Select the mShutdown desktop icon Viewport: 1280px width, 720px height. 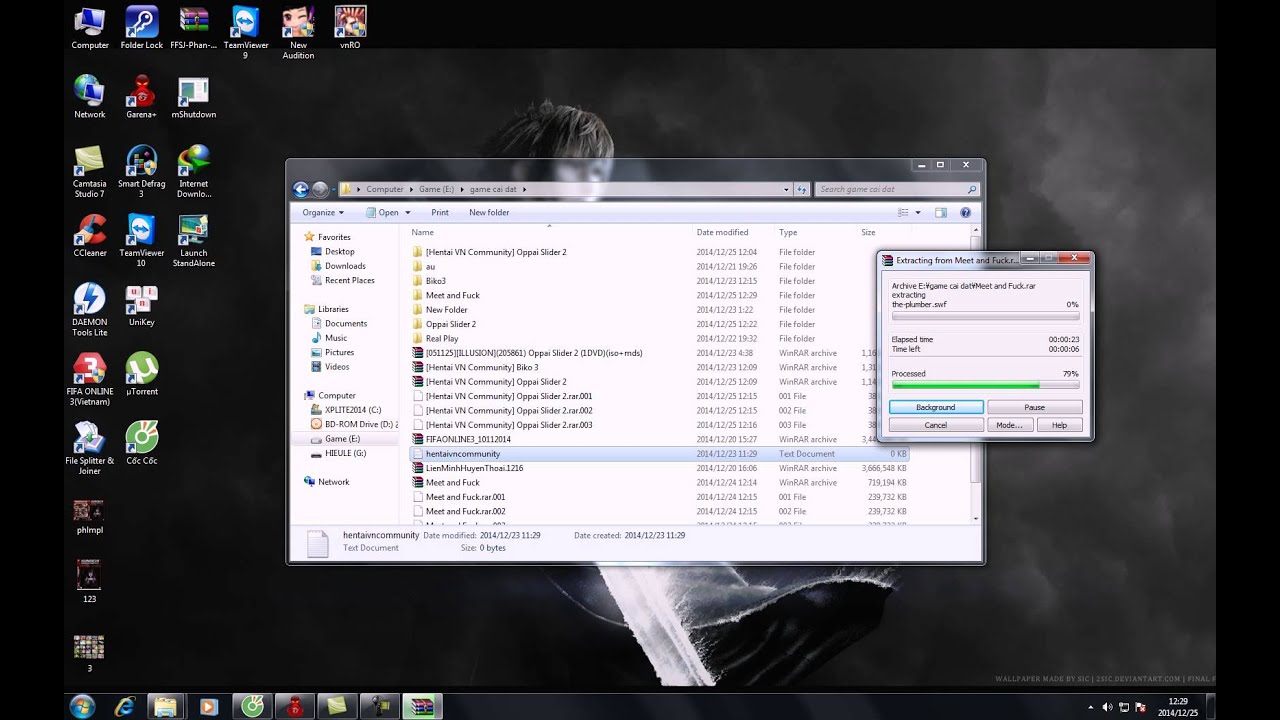coord(193,97)
